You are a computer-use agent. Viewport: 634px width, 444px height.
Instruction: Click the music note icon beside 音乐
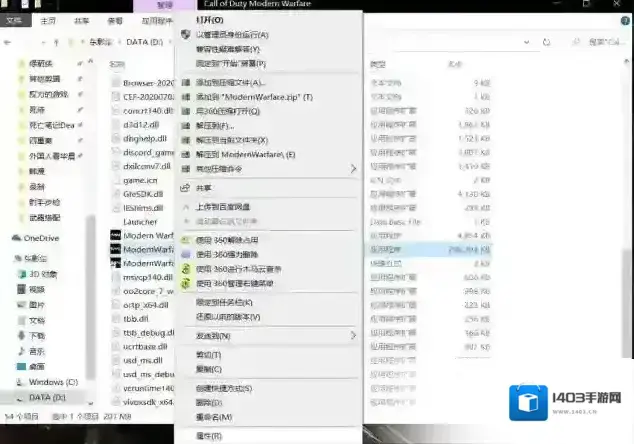(x=21, y=351)
